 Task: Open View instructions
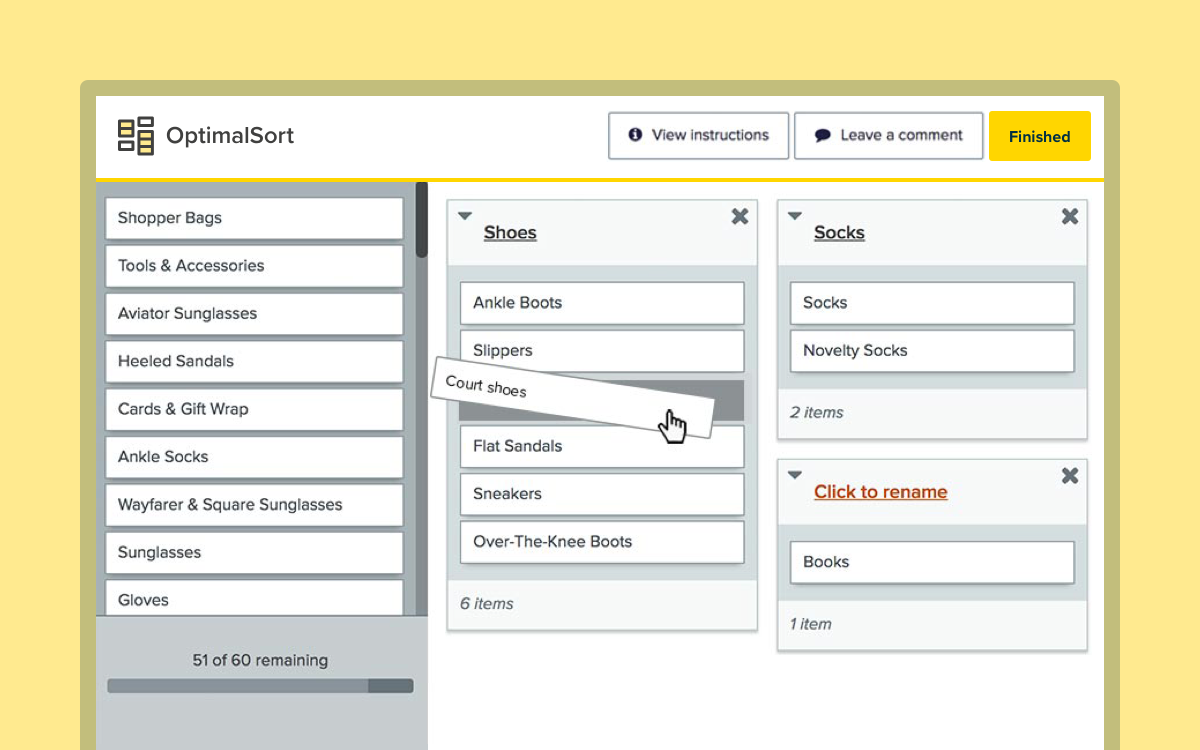click(698, 135)
